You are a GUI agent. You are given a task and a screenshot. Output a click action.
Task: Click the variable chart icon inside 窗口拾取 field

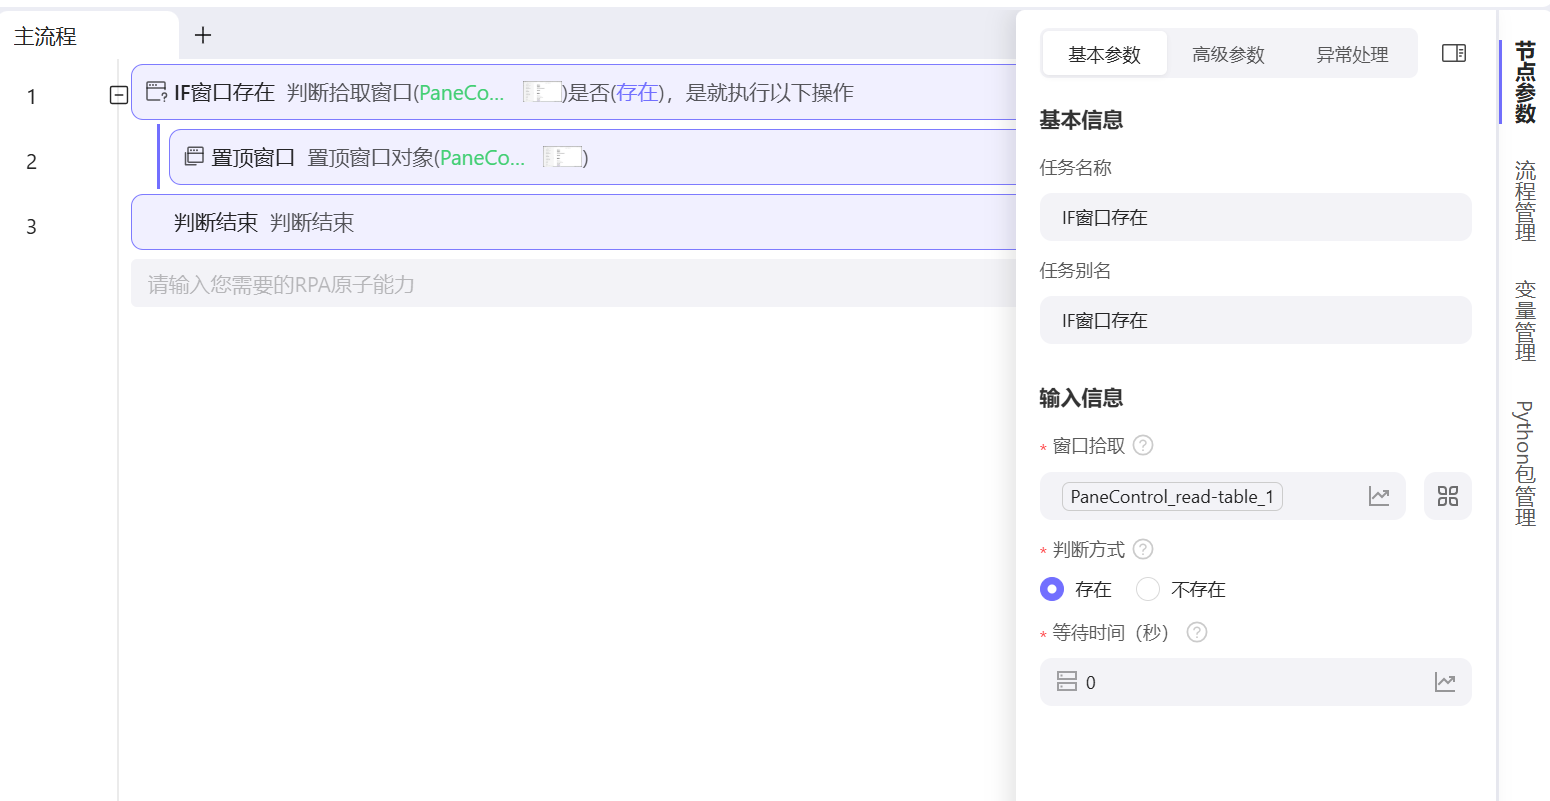1379,495
